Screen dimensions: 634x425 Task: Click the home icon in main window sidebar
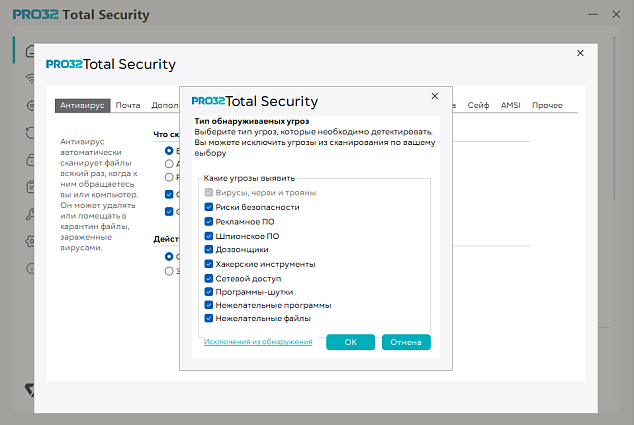[30, 51]
